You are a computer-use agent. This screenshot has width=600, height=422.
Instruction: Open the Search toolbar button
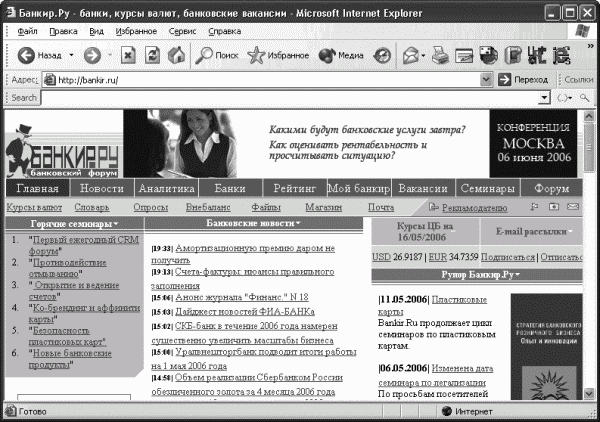coord(217,55)
